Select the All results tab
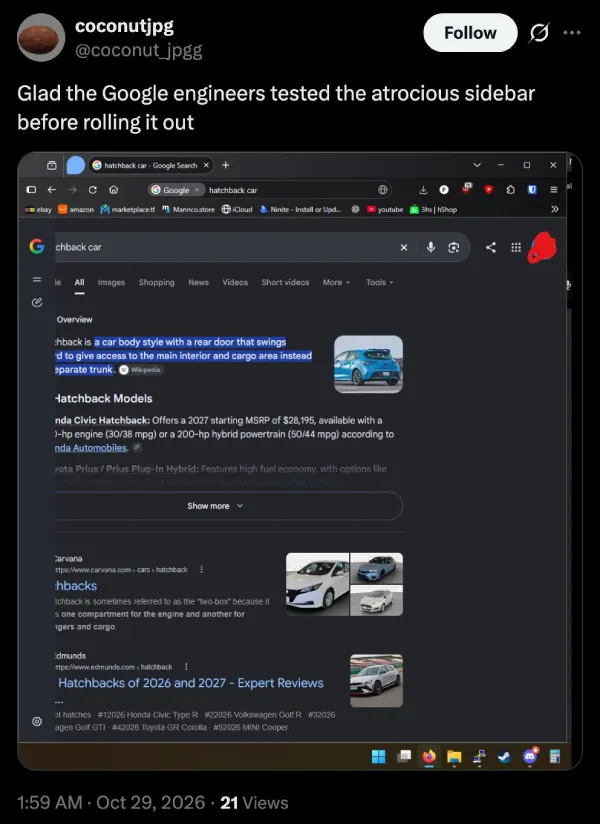 tap(79, 282)
